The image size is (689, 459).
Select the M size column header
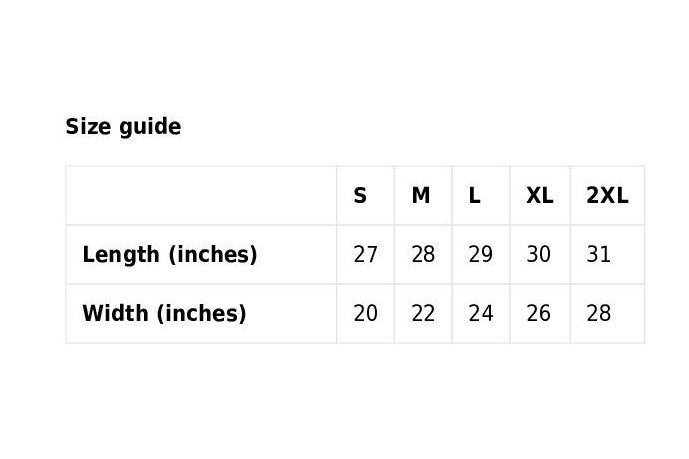point(421,196)
